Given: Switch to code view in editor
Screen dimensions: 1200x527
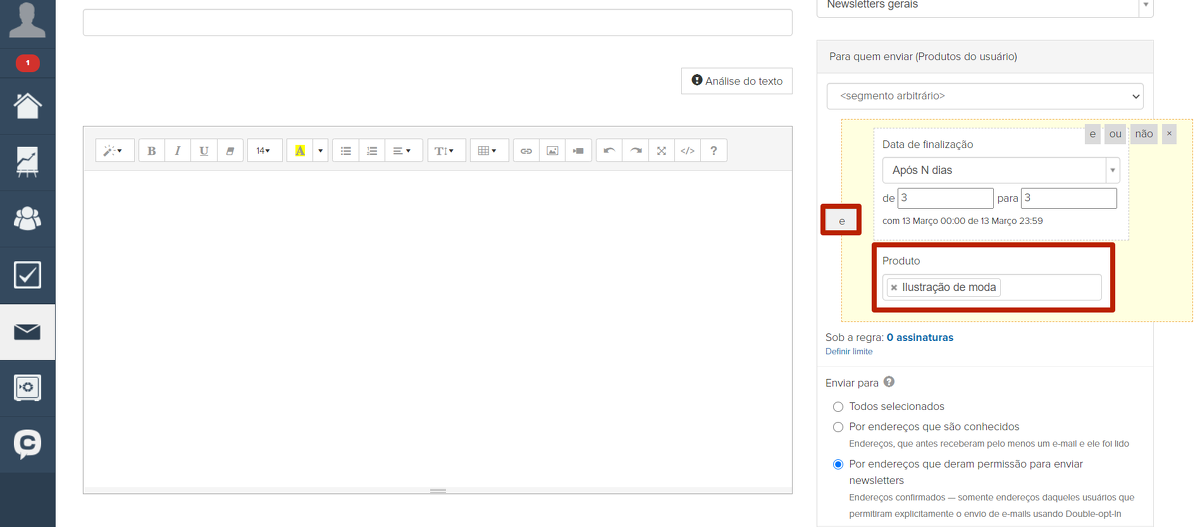Looking at the screenshot, I should pyautogui.click(x=687, y=151).
